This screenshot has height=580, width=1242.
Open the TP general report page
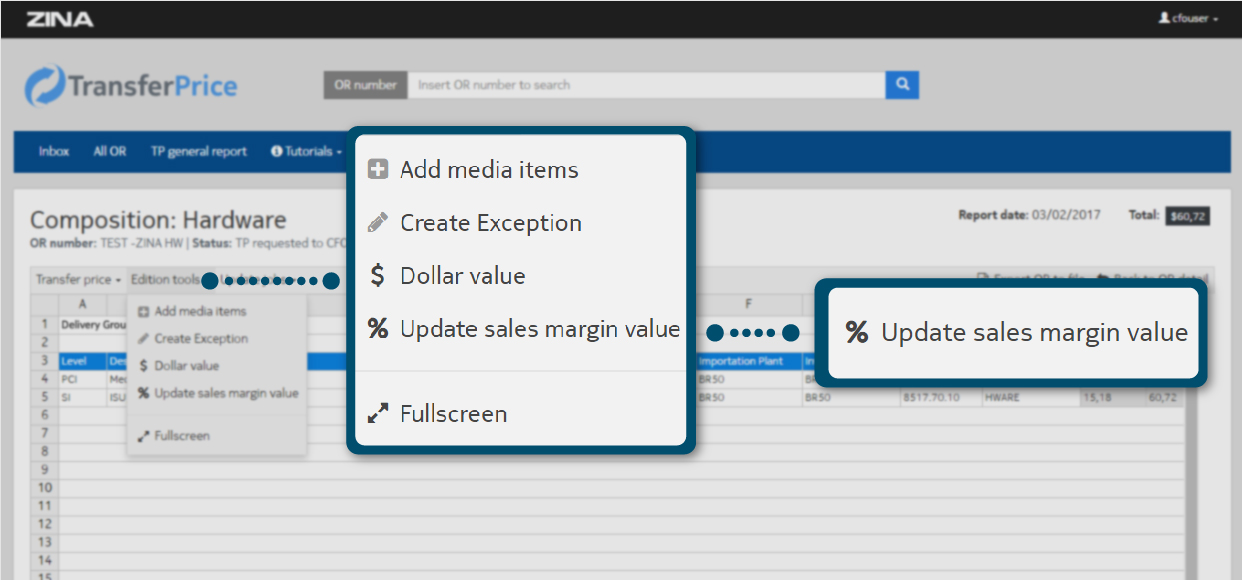198,152
